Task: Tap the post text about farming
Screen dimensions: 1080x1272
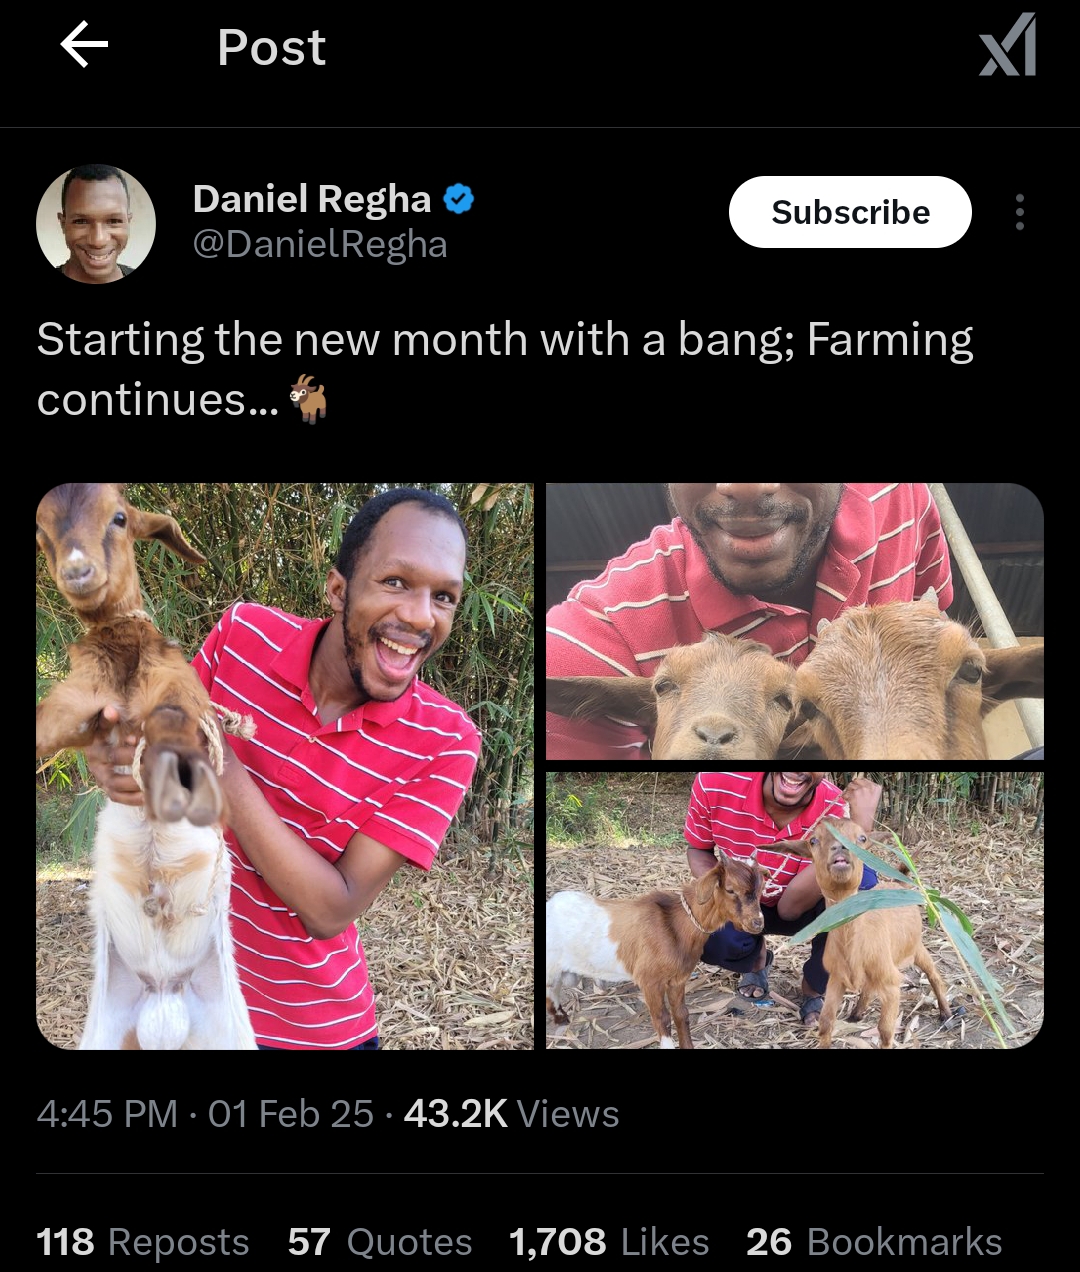Action: tap(504, 341)
